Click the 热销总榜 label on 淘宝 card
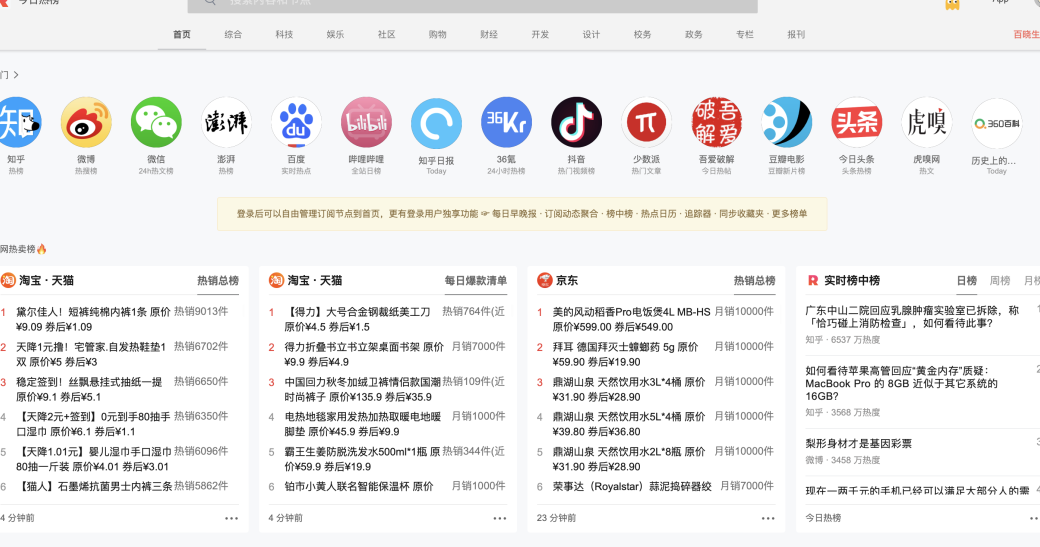The image size is (1040, 547). 218,281
